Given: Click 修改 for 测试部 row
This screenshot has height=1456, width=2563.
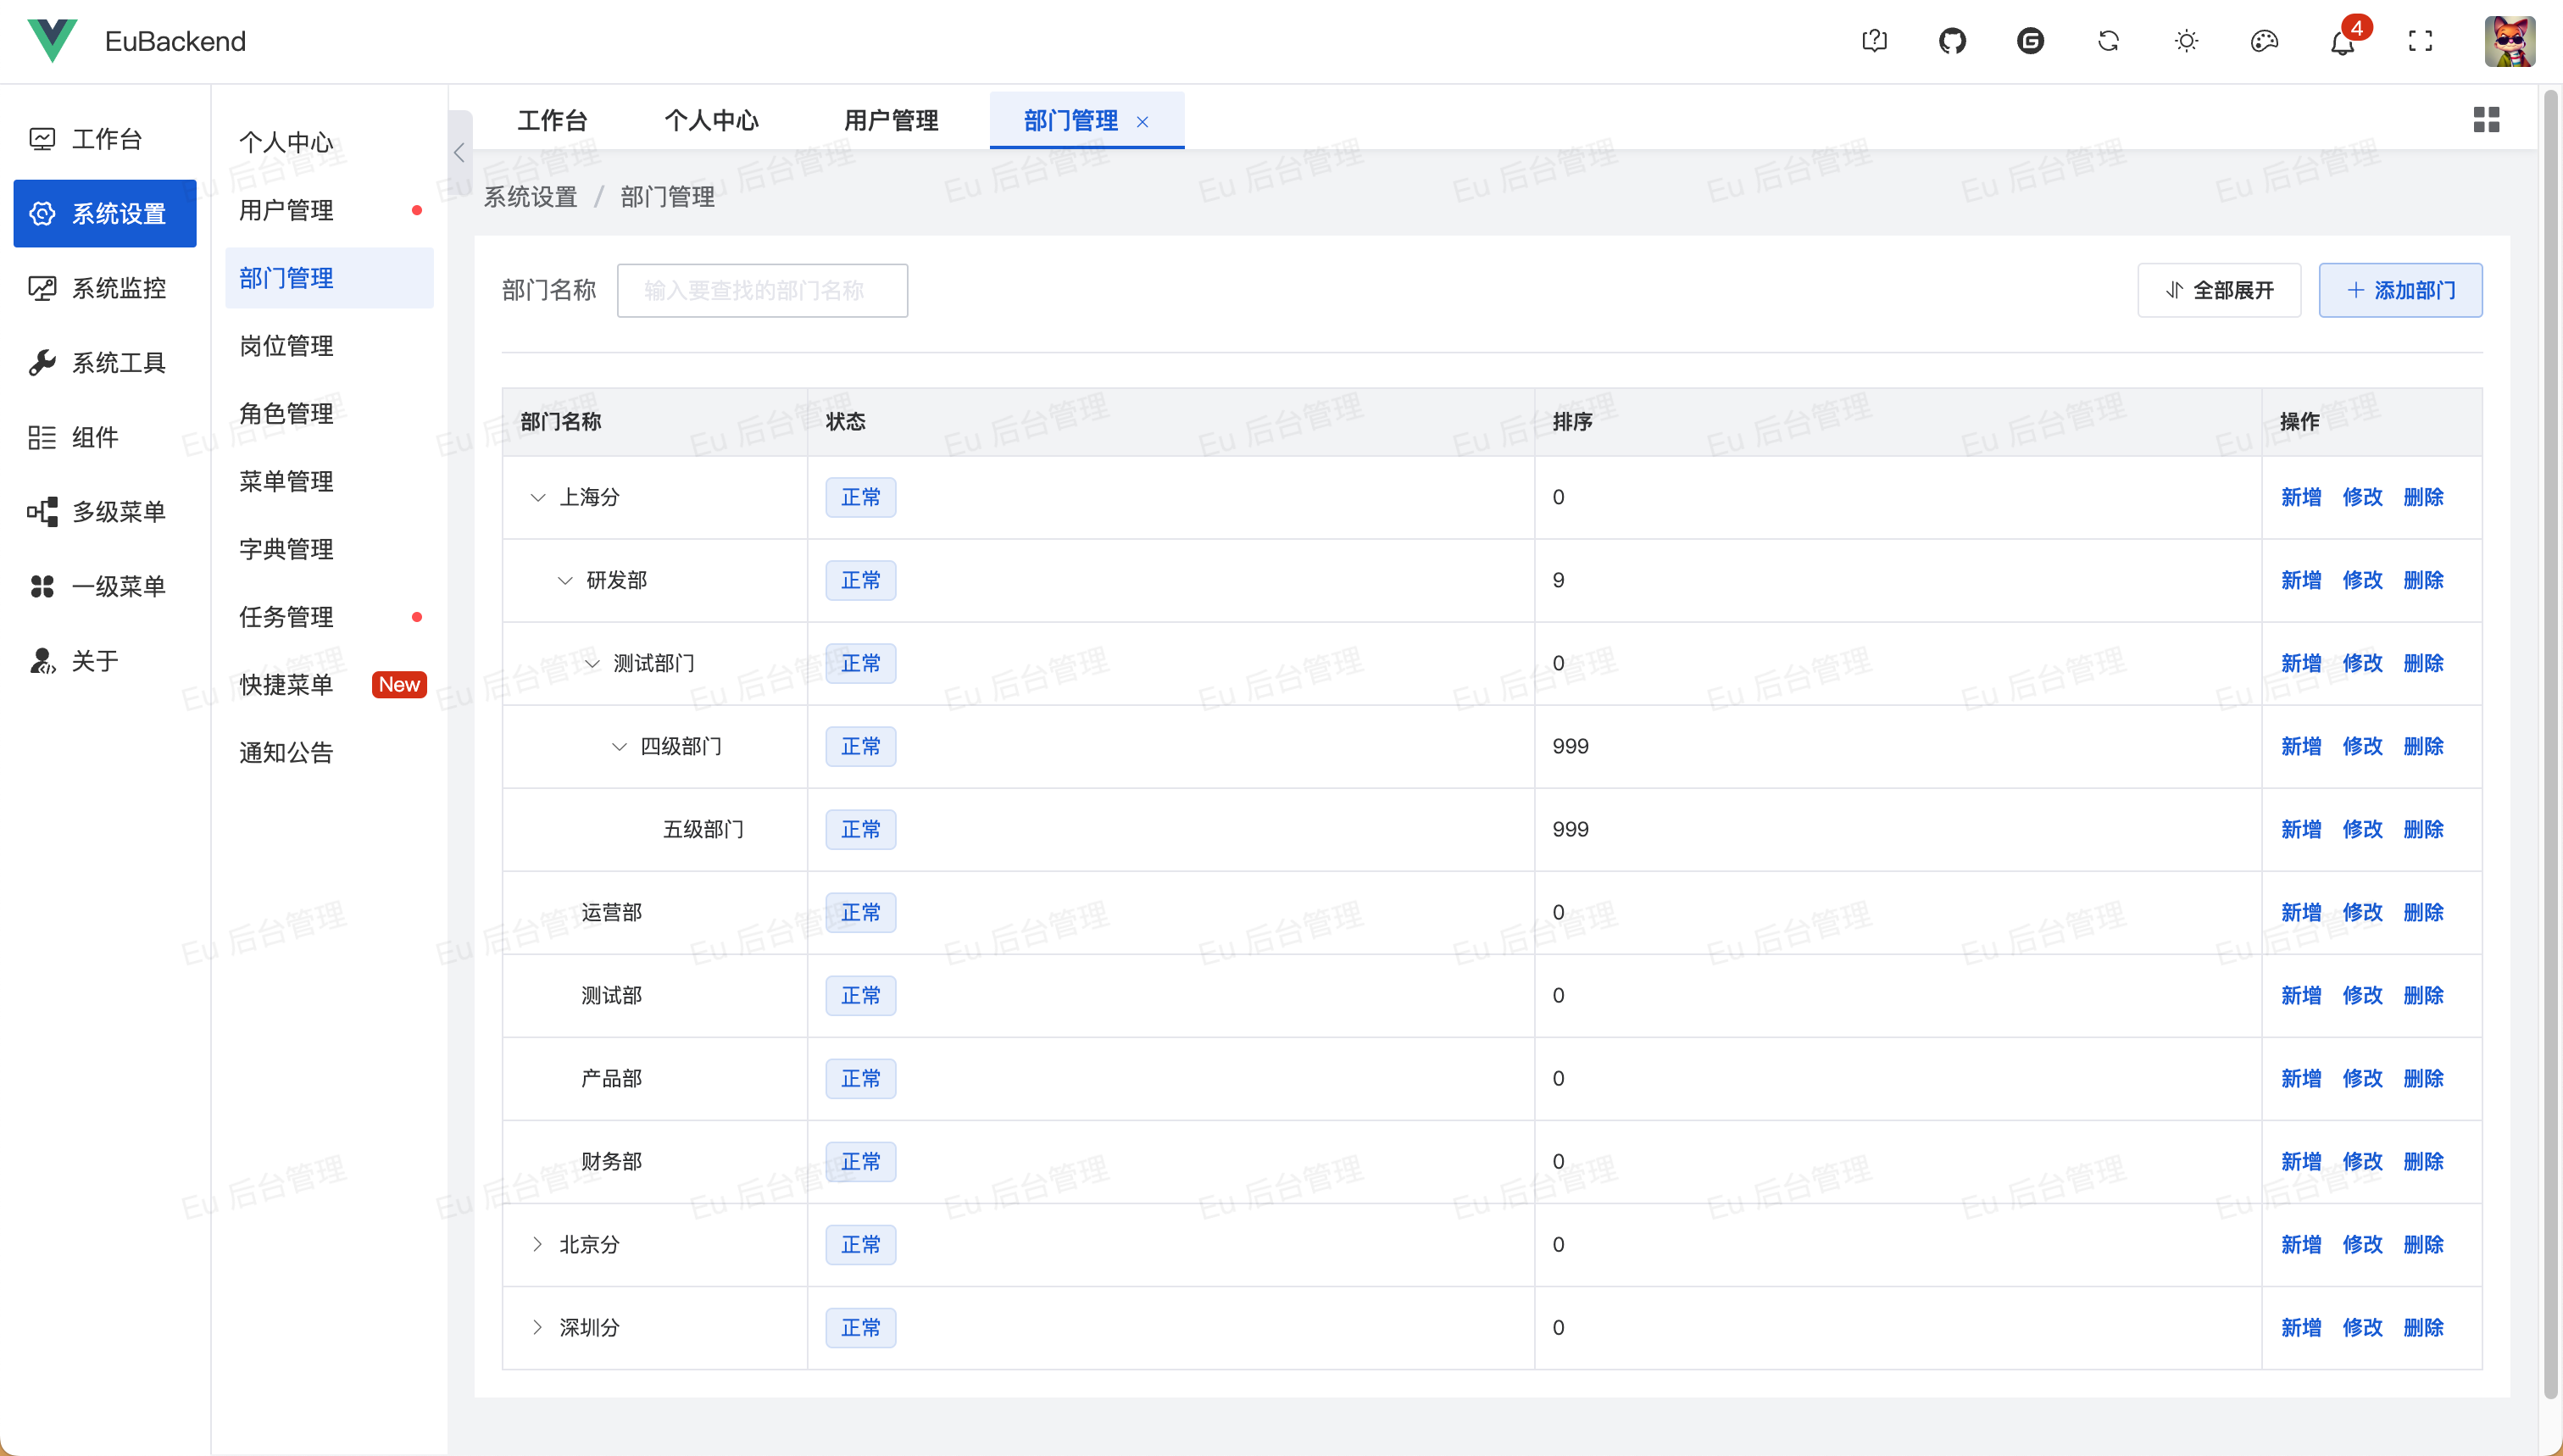Looking at the screenshot, I should pos(2362,995).
